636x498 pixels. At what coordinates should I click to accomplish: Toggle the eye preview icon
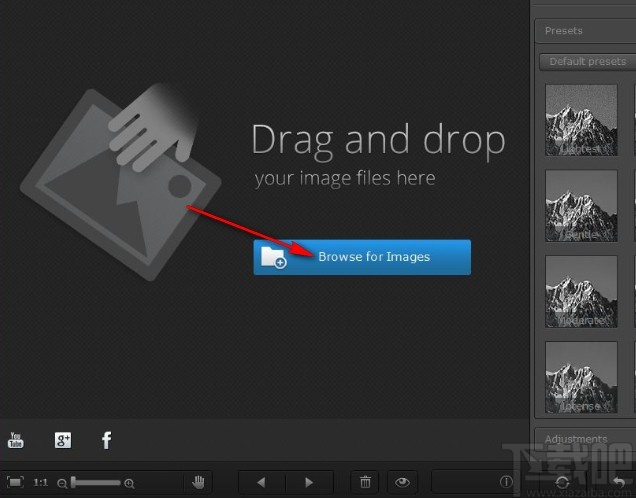tap(402, 482)
